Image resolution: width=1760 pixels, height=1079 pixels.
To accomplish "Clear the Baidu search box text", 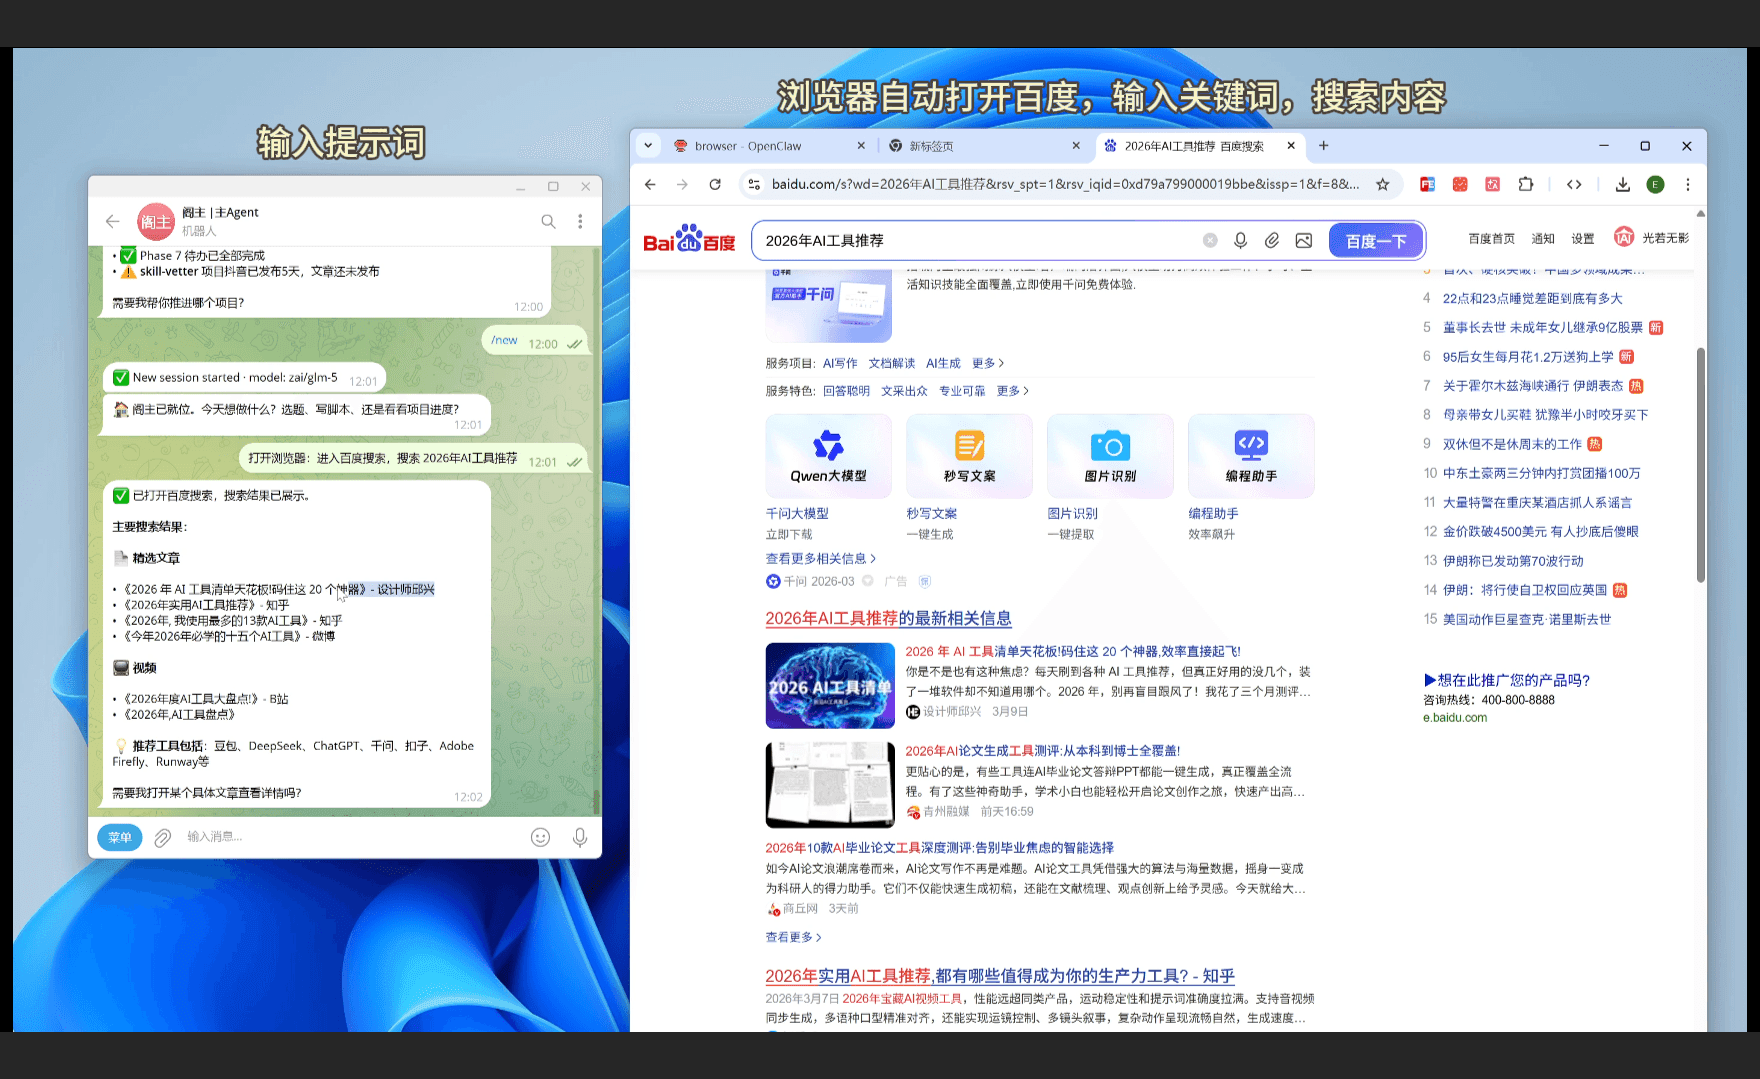I will pos(1210,240).
